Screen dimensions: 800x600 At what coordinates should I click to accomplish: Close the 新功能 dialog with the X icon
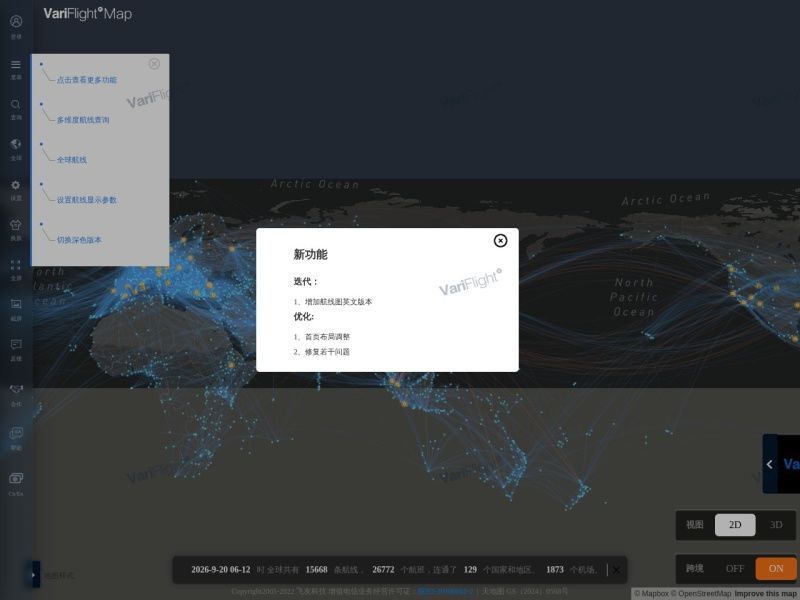pyautogui.click(x=500, y=241)
